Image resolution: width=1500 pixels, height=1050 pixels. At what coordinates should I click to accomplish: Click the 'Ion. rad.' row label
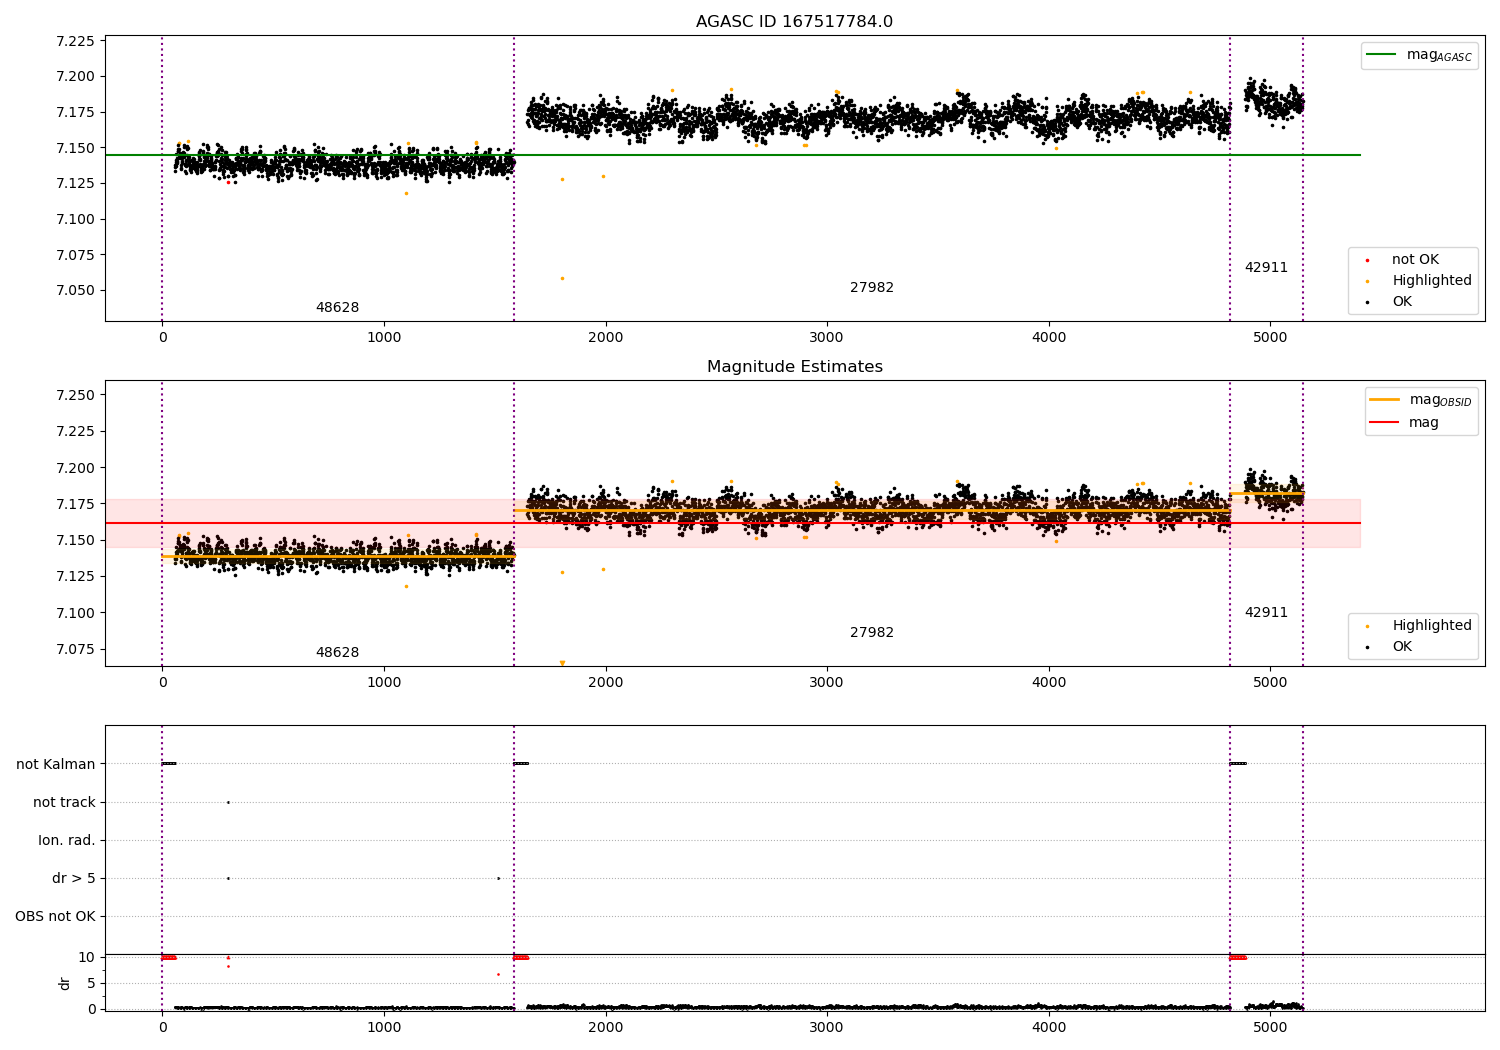point(67,840)
